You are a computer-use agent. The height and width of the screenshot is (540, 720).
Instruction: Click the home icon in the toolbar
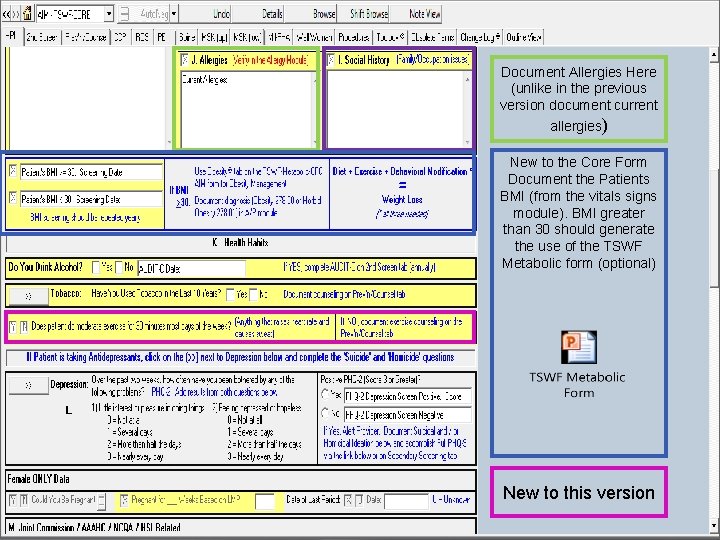(27, 14)
